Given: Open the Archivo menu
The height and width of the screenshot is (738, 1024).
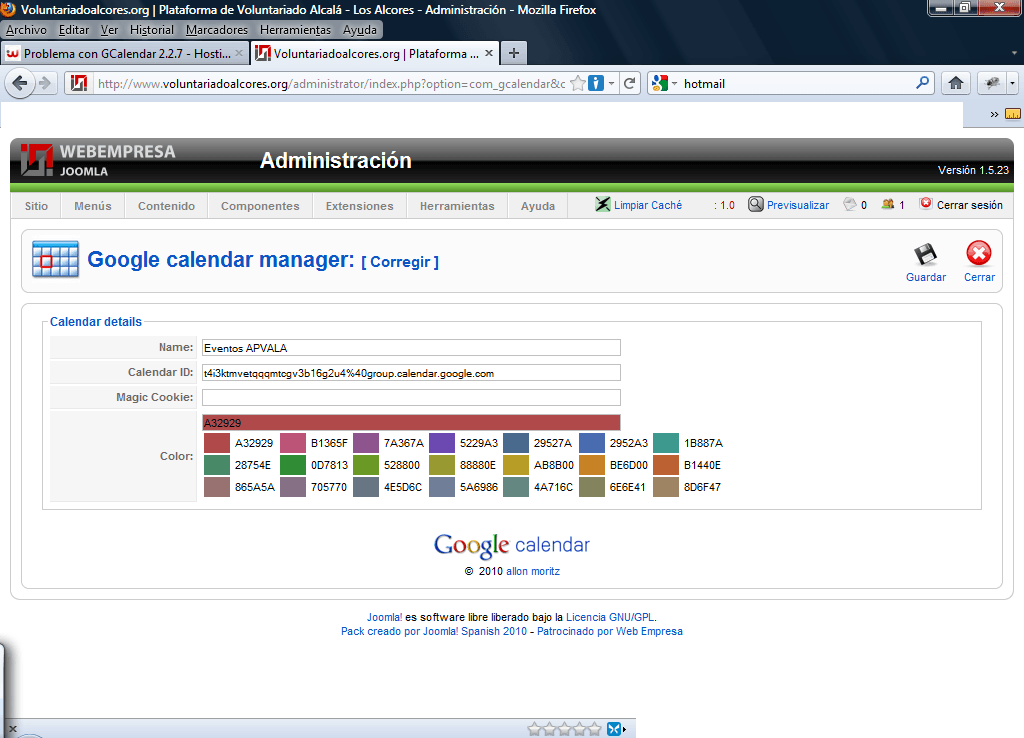Looking at the screenshot, I should 26,30.
